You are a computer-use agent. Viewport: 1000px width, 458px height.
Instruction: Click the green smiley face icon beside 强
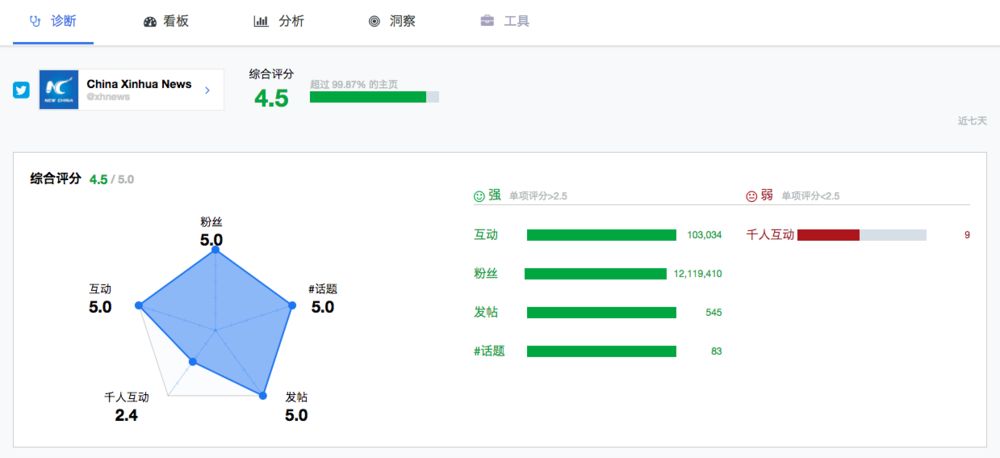coord(479,196)
